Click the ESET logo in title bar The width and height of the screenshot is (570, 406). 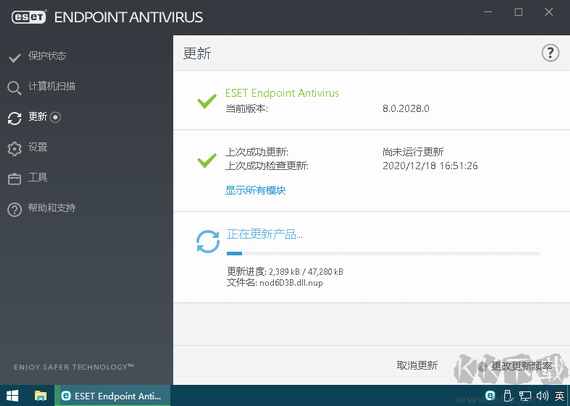(x=29, y=17)
